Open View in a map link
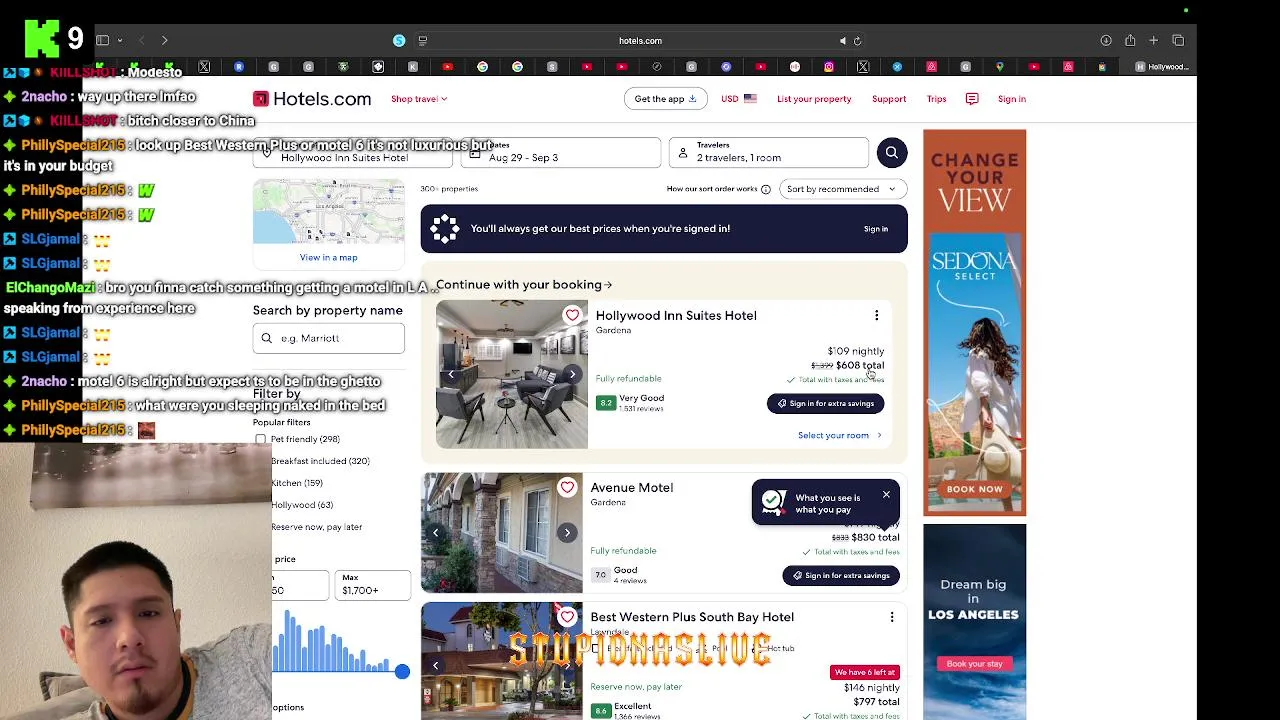Image resolution: width=1280 pixels, height=720 pixels. (x=328, y=258)
